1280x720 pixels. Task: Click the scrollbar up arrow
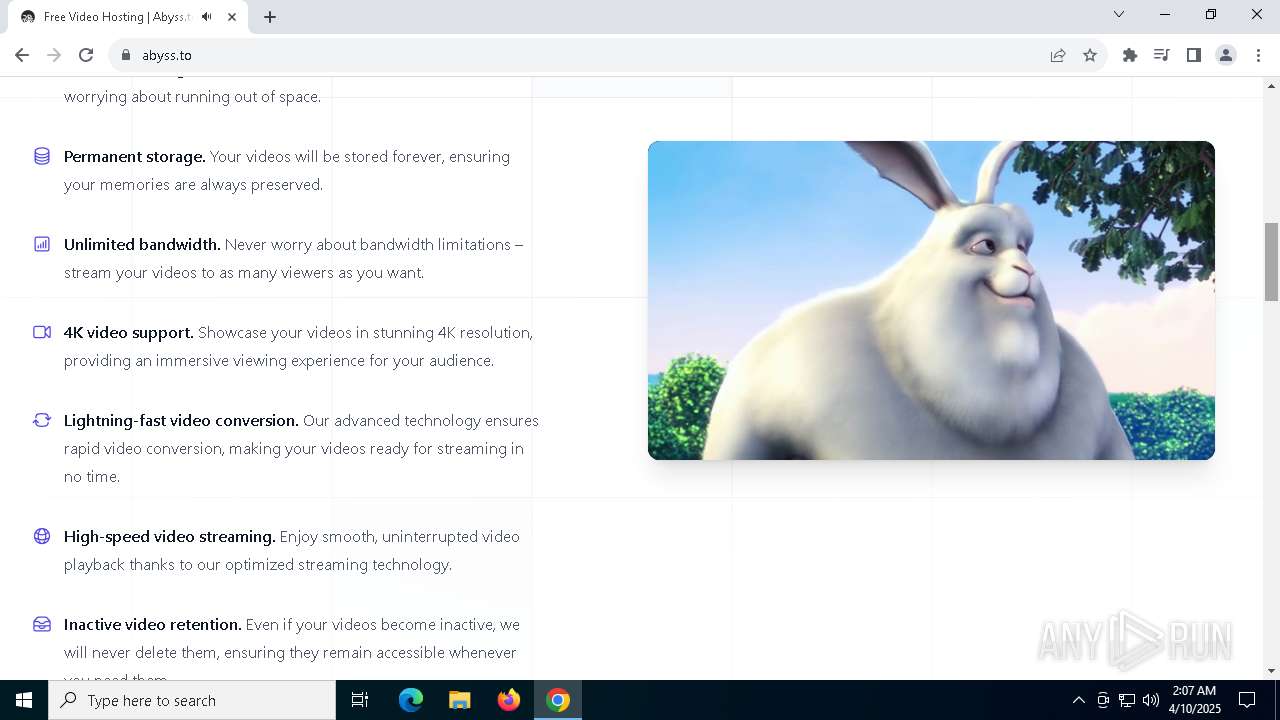click(x=1271, y=86)
